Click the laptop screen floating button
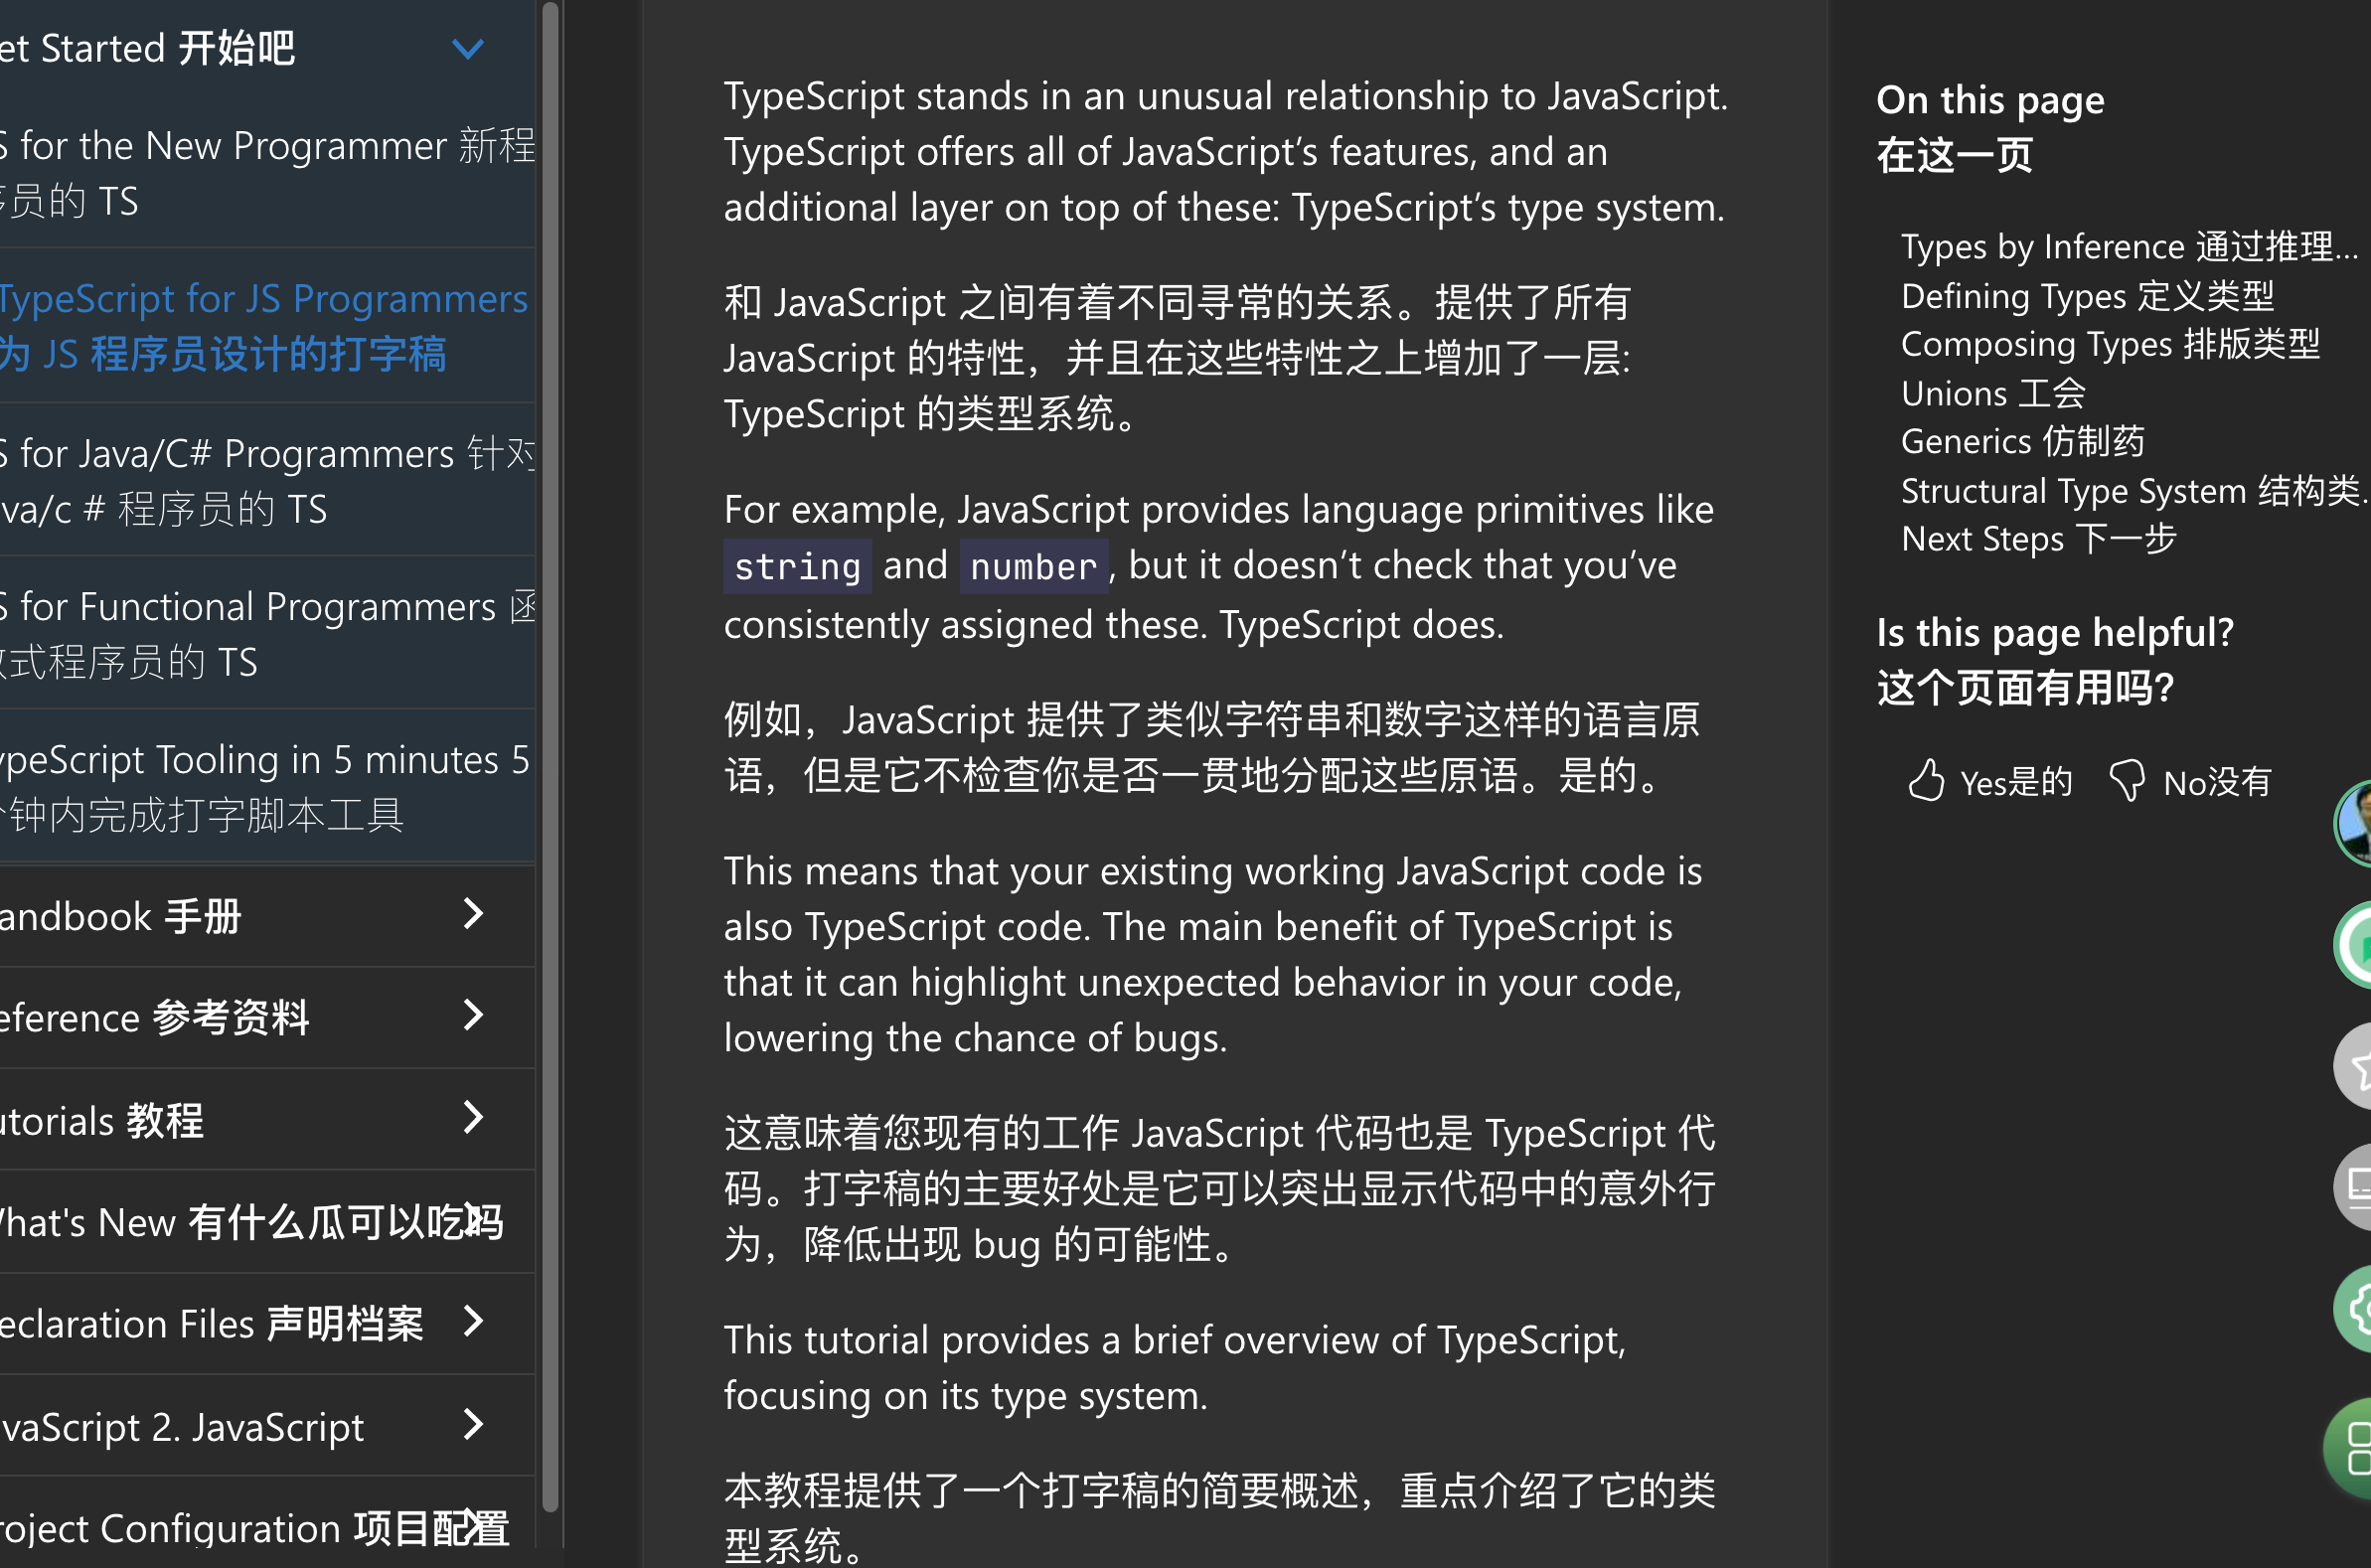The width and height of the screenshot is (2371, 1568). click(2357, 1187)
